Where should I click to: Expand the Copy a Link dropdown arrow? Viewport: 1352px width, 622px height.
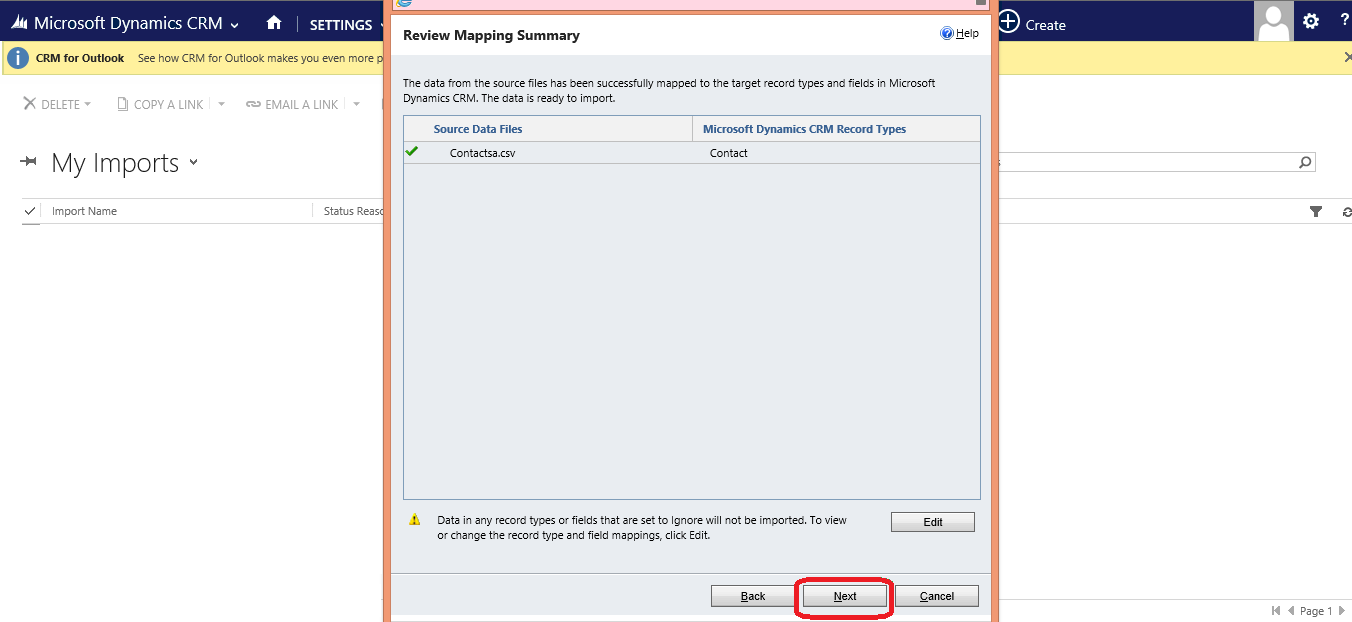(x=221, y=104)
